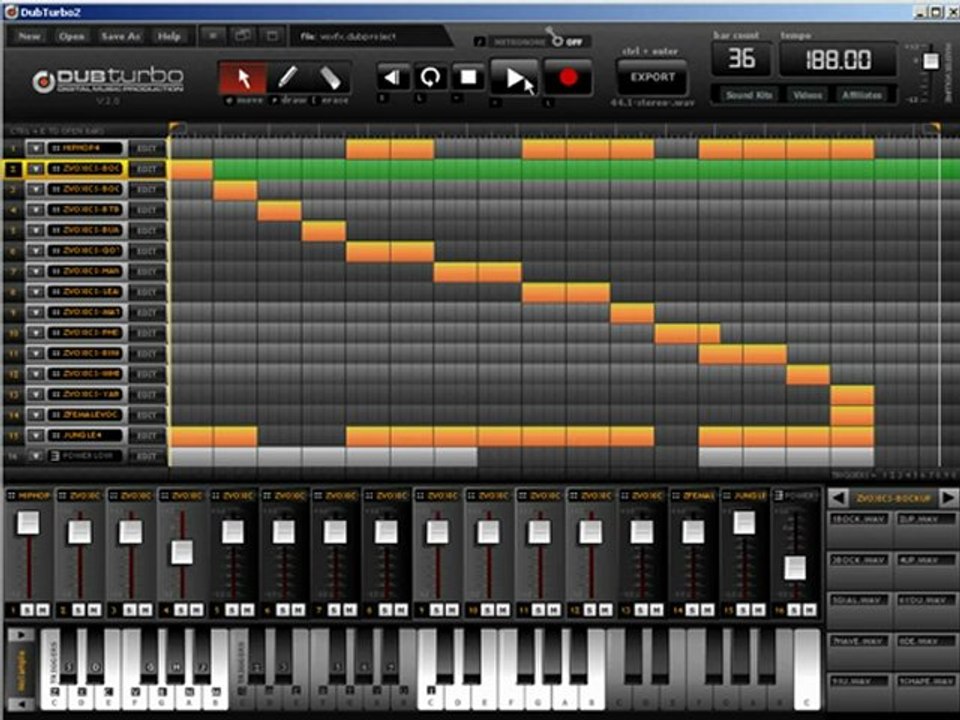This screenshot has height=720, width=960.
Task: Open the Help menu
Action: point(169,36)
